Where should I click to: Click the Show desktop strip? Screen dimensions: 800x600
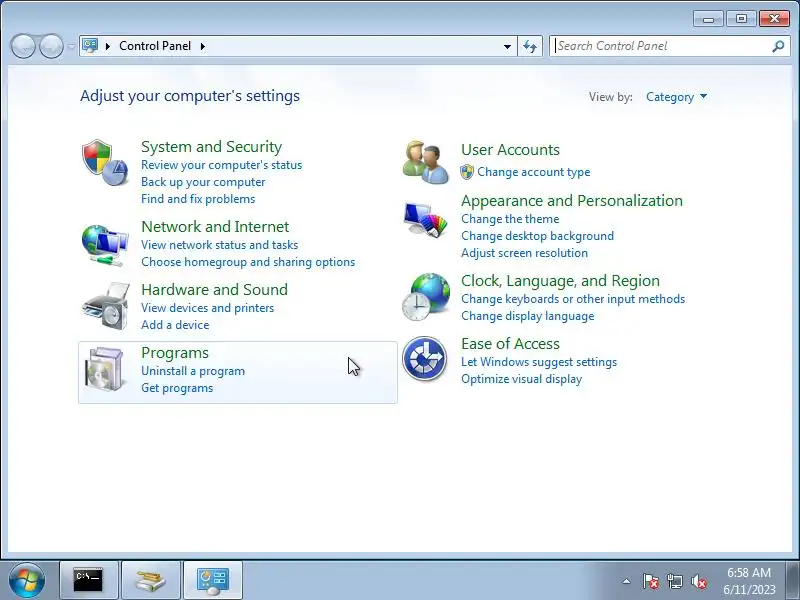click(x=792, y=581)
